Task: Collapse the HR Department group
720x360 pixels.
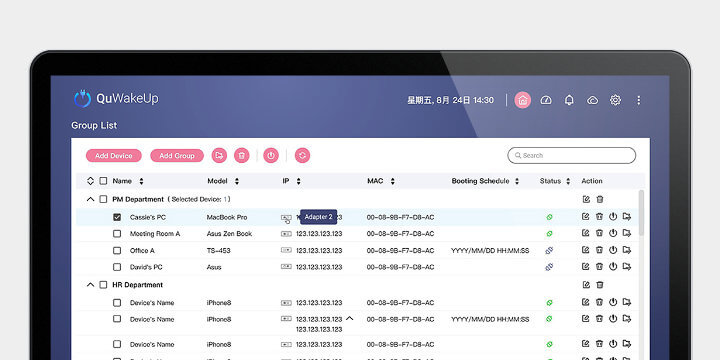Action: 90,285
